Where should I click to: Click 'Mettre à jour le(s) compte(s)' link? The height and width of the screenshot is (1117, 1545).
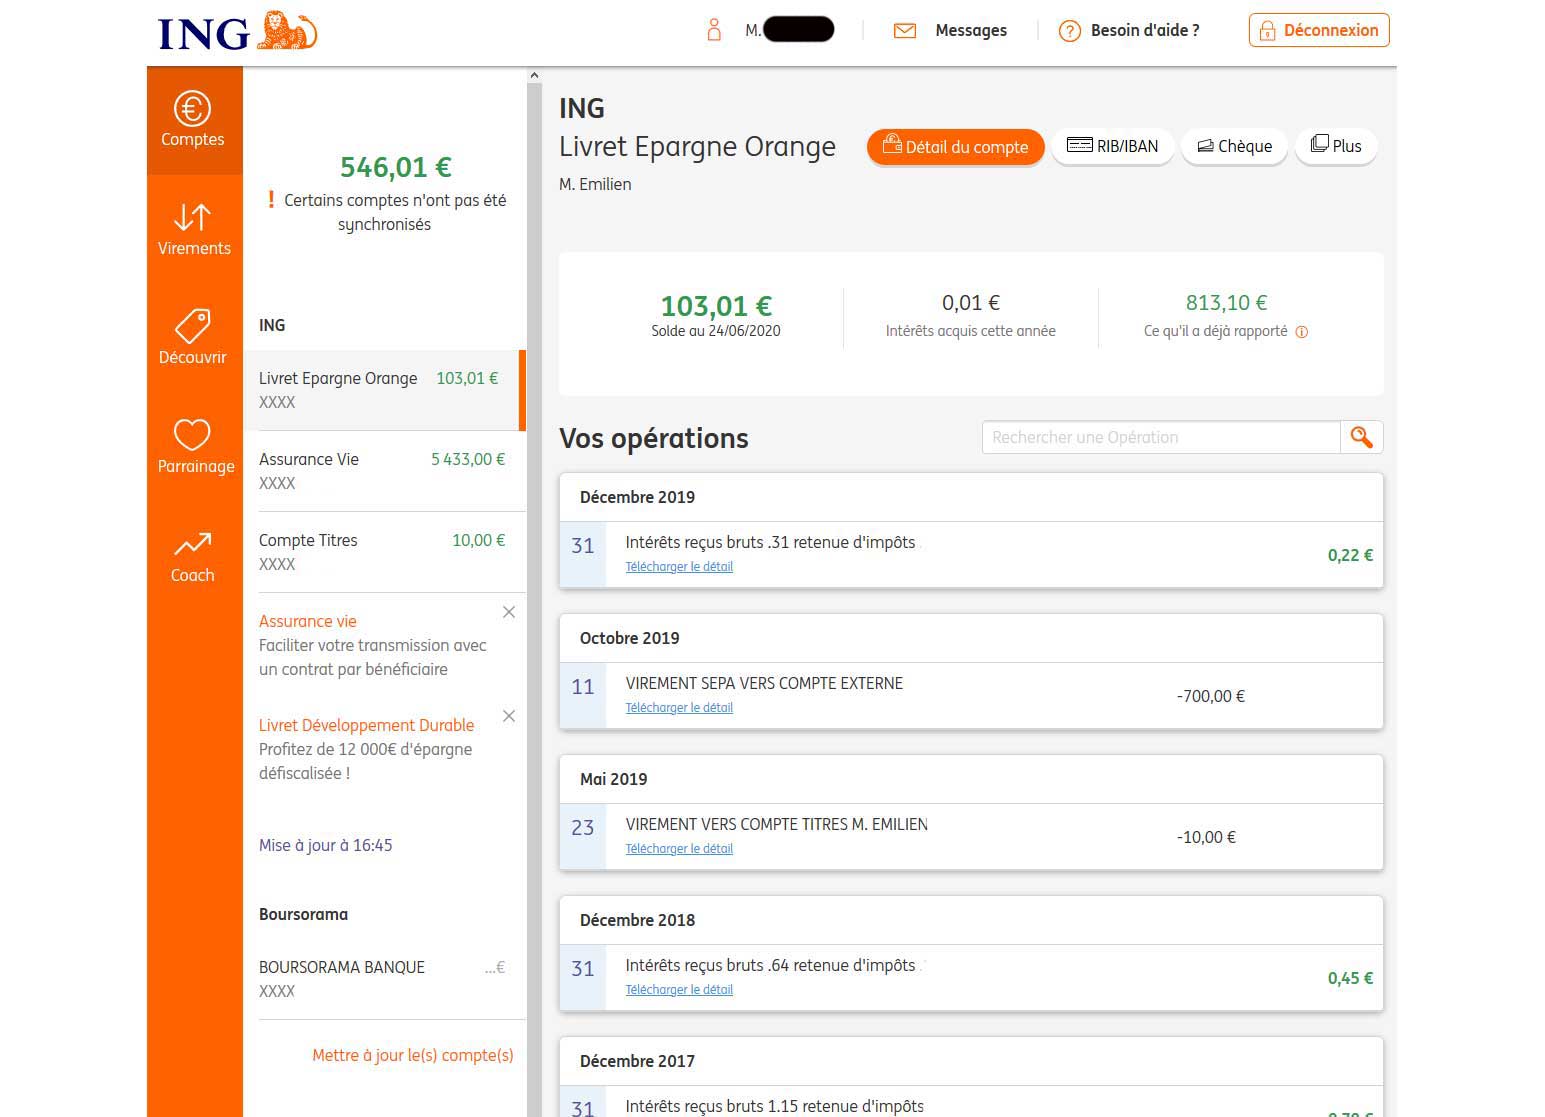(x=412, y=1055)
